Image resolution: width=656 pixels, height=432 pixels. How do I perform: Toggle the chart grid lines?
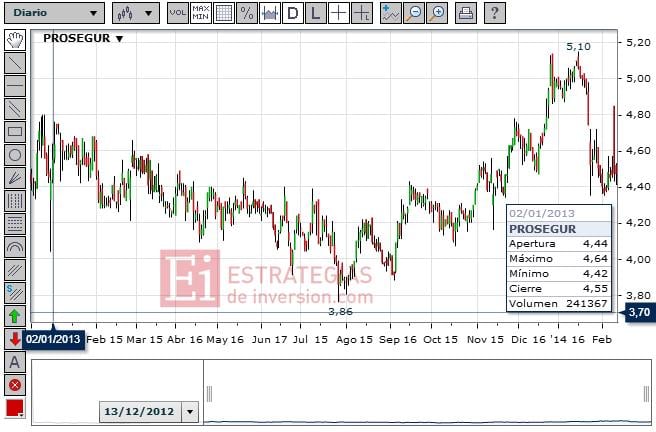(x=224, y=13)
